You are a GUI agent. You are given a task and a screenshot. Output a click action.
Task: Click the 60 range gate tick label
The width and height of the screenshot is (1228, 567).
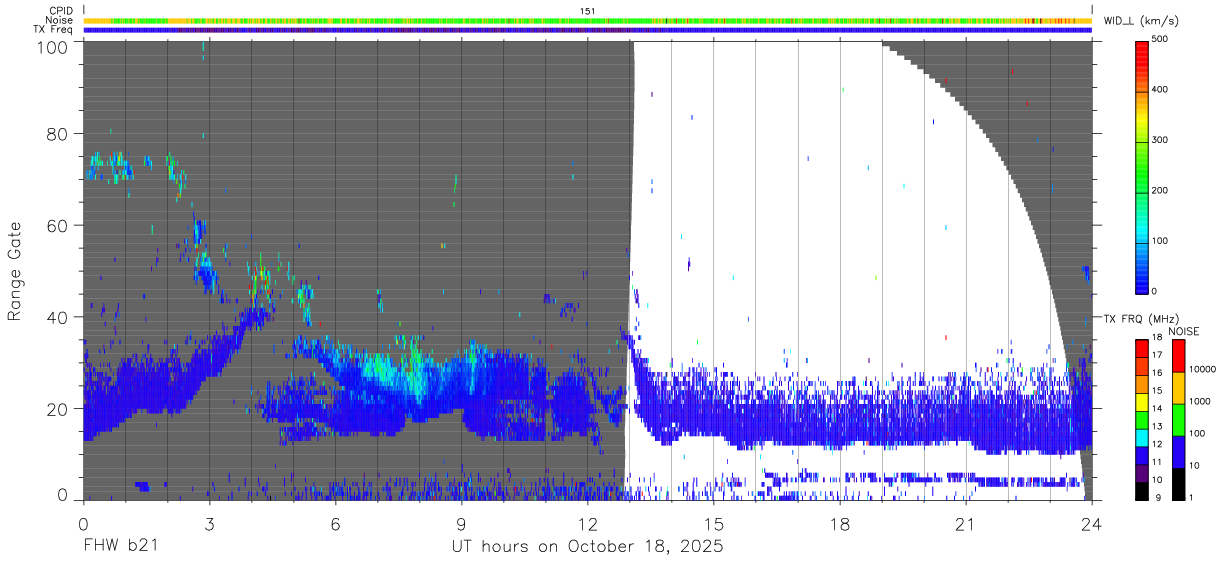coord(59,225)
